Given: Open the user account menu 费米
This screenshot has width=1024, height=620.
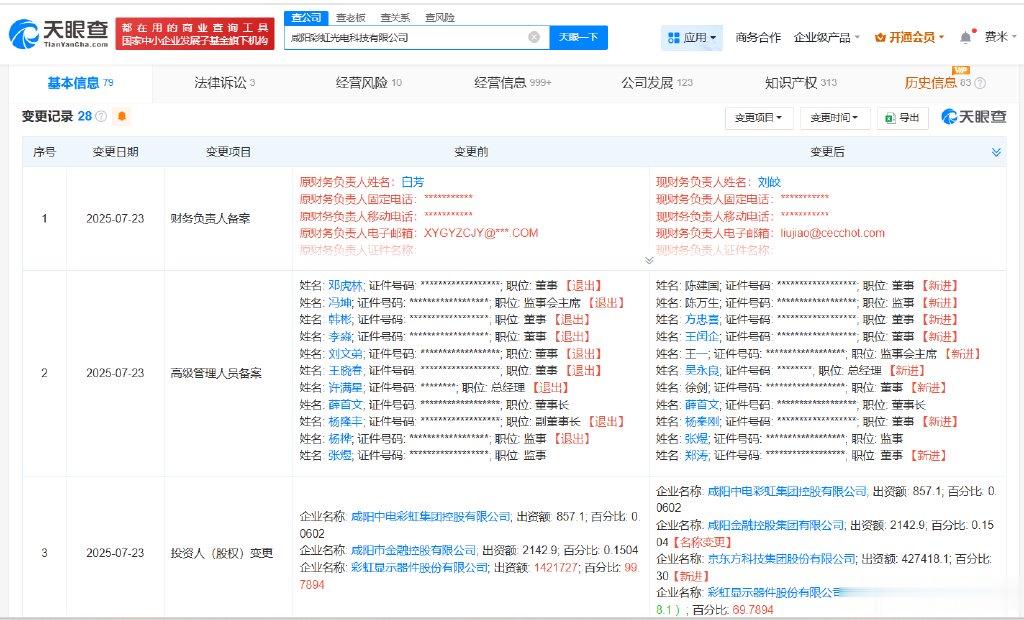Looking at the screenshot, I should click(x=1000, y=37).
